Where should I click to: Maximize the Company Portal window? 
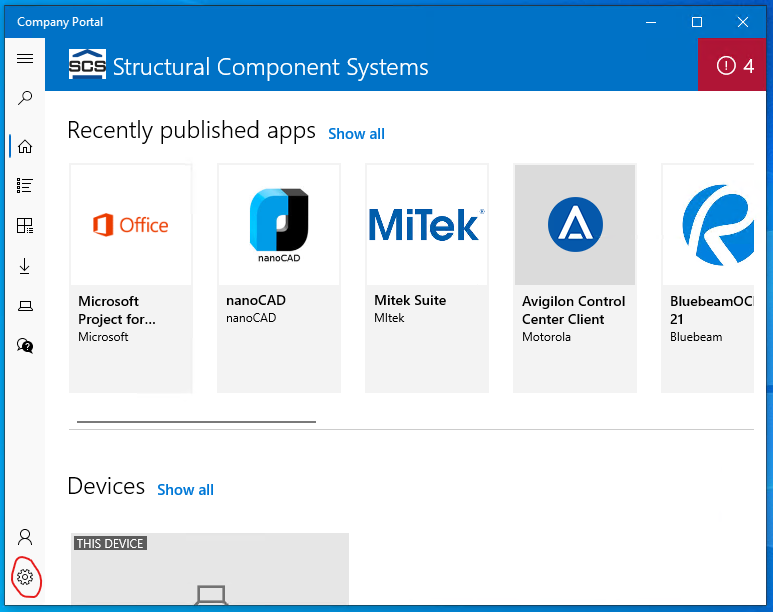(697, 22)
